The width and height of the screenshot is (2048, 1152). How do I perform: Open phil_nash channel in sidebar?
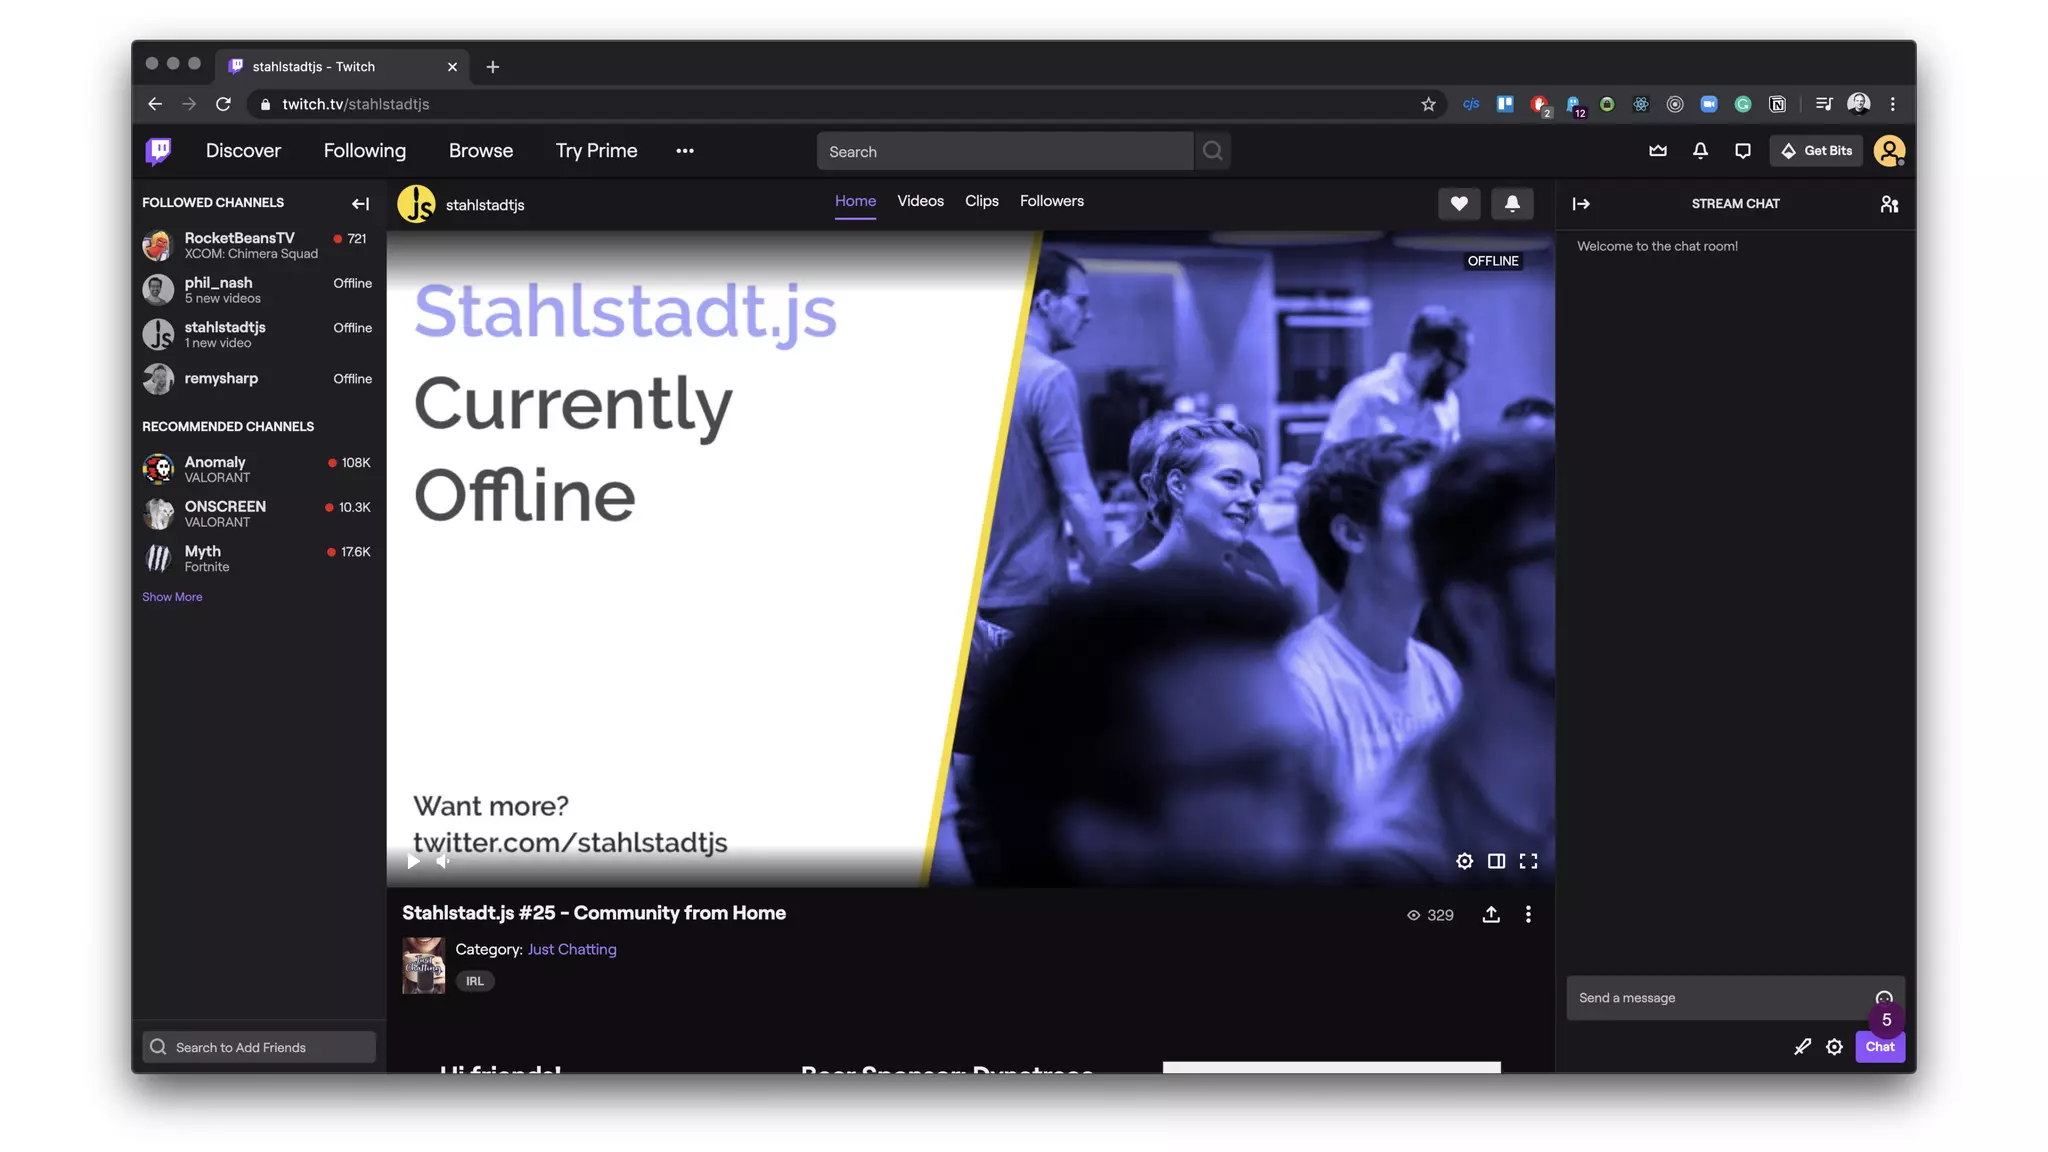click(x=258, y=290)
